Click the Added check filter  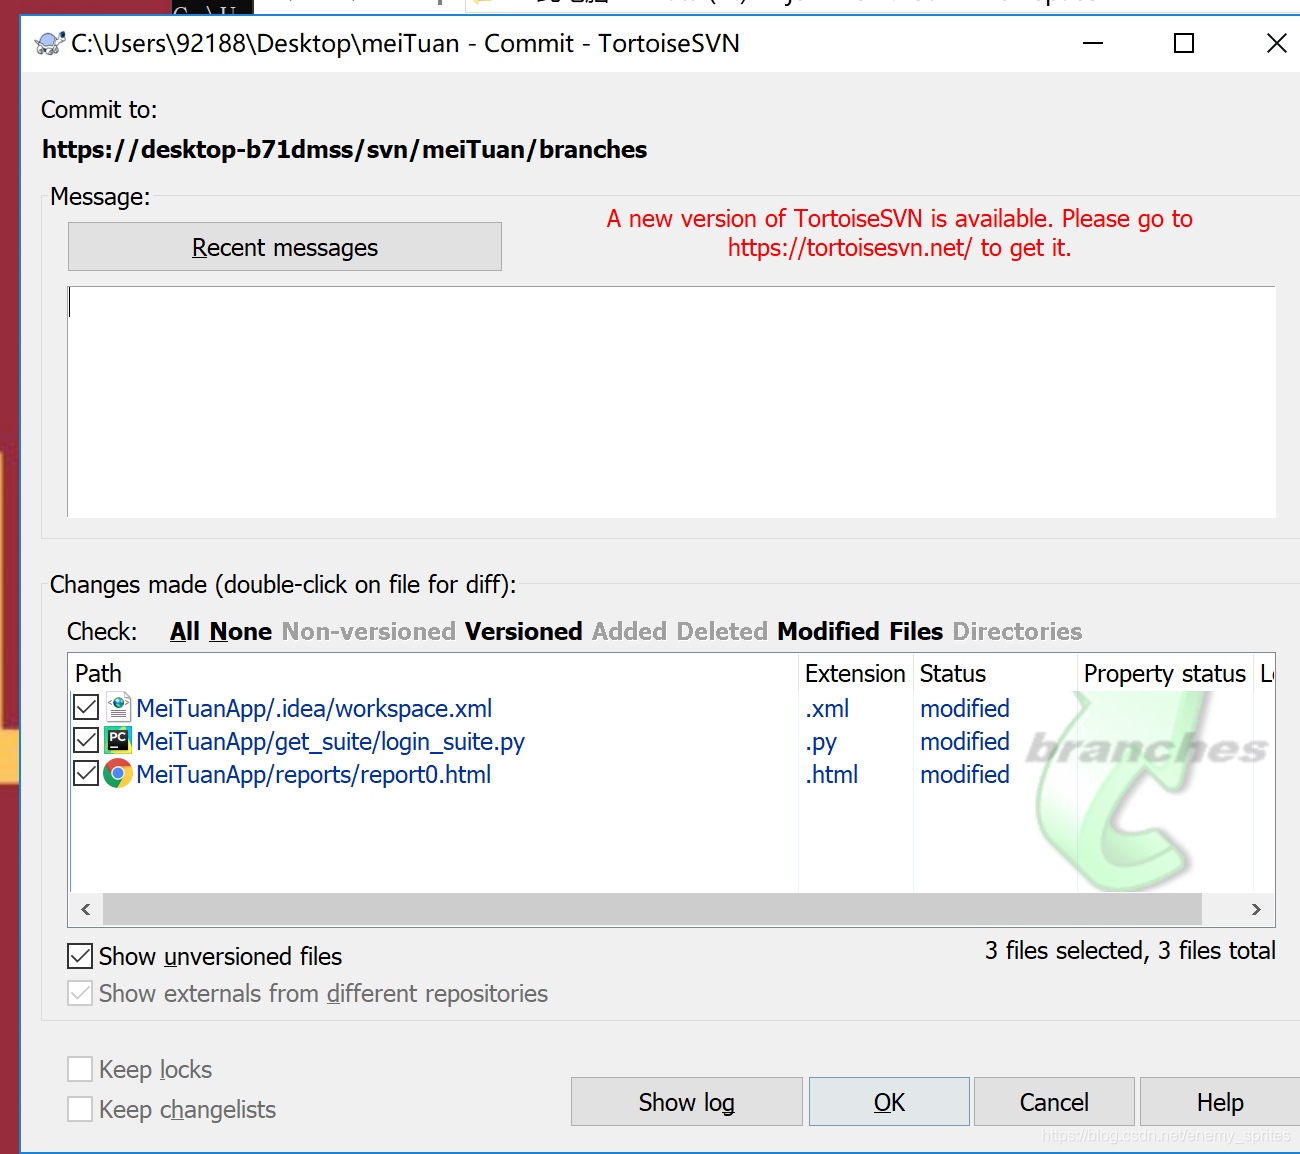[630, 632]
